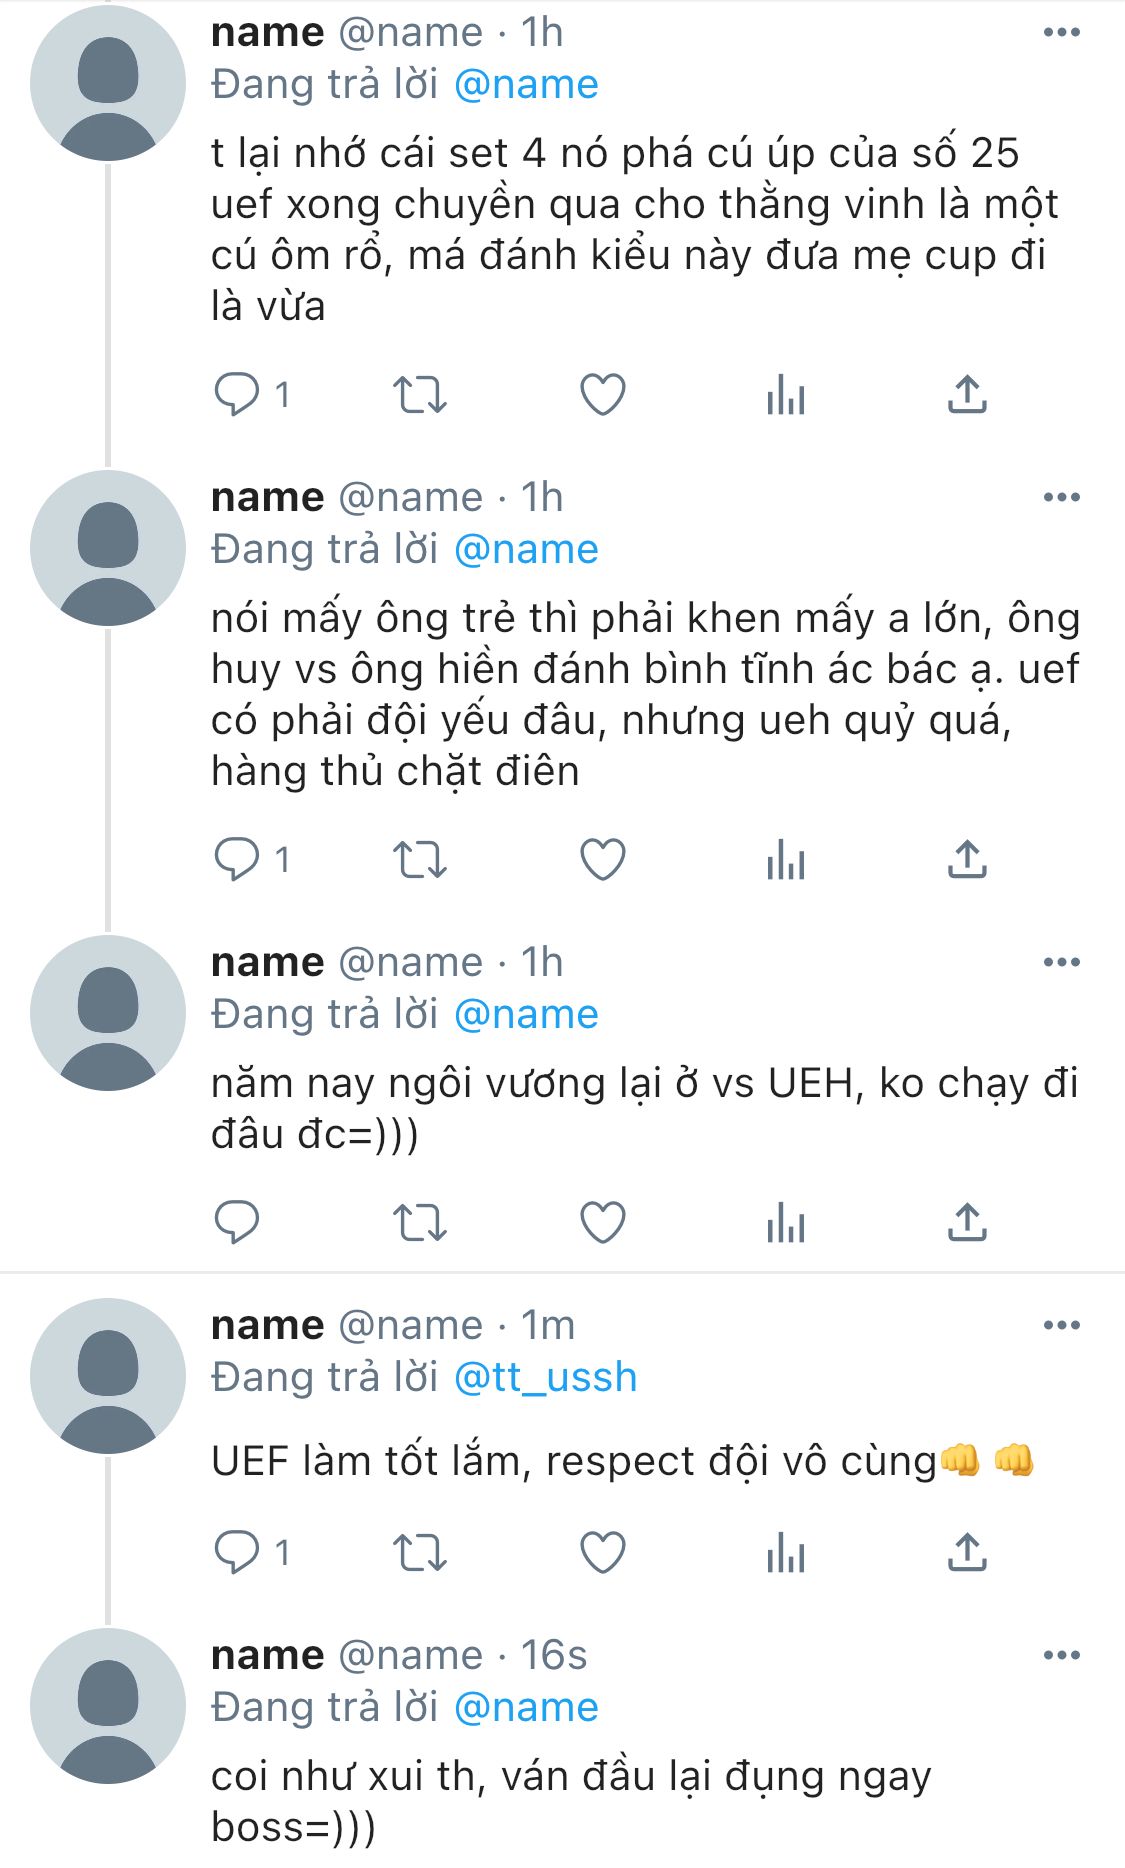Like the tweet mentioning ông huy and ông hiền

point(602,859)
